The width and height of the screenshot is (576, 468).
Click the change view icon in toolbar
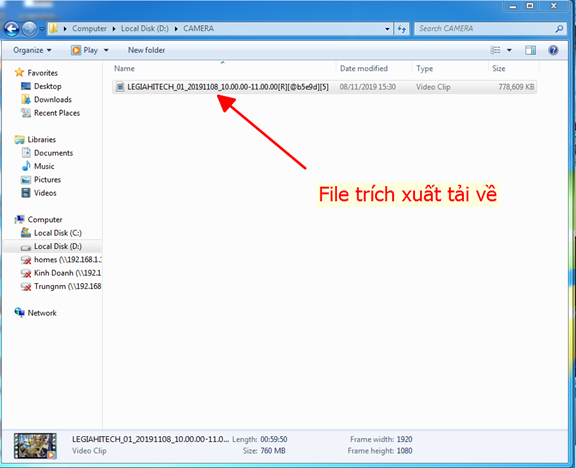(x=495, y=50)
